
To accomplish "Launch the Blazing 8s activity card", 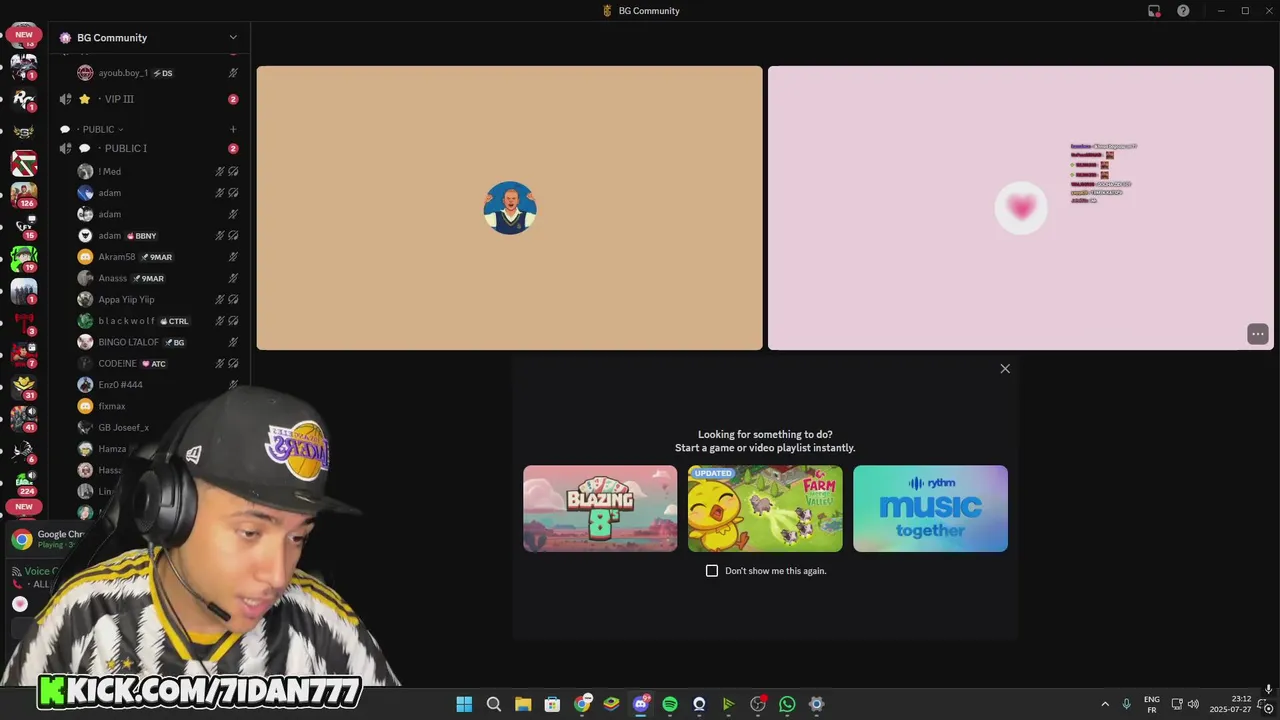I will click(600, 508).
